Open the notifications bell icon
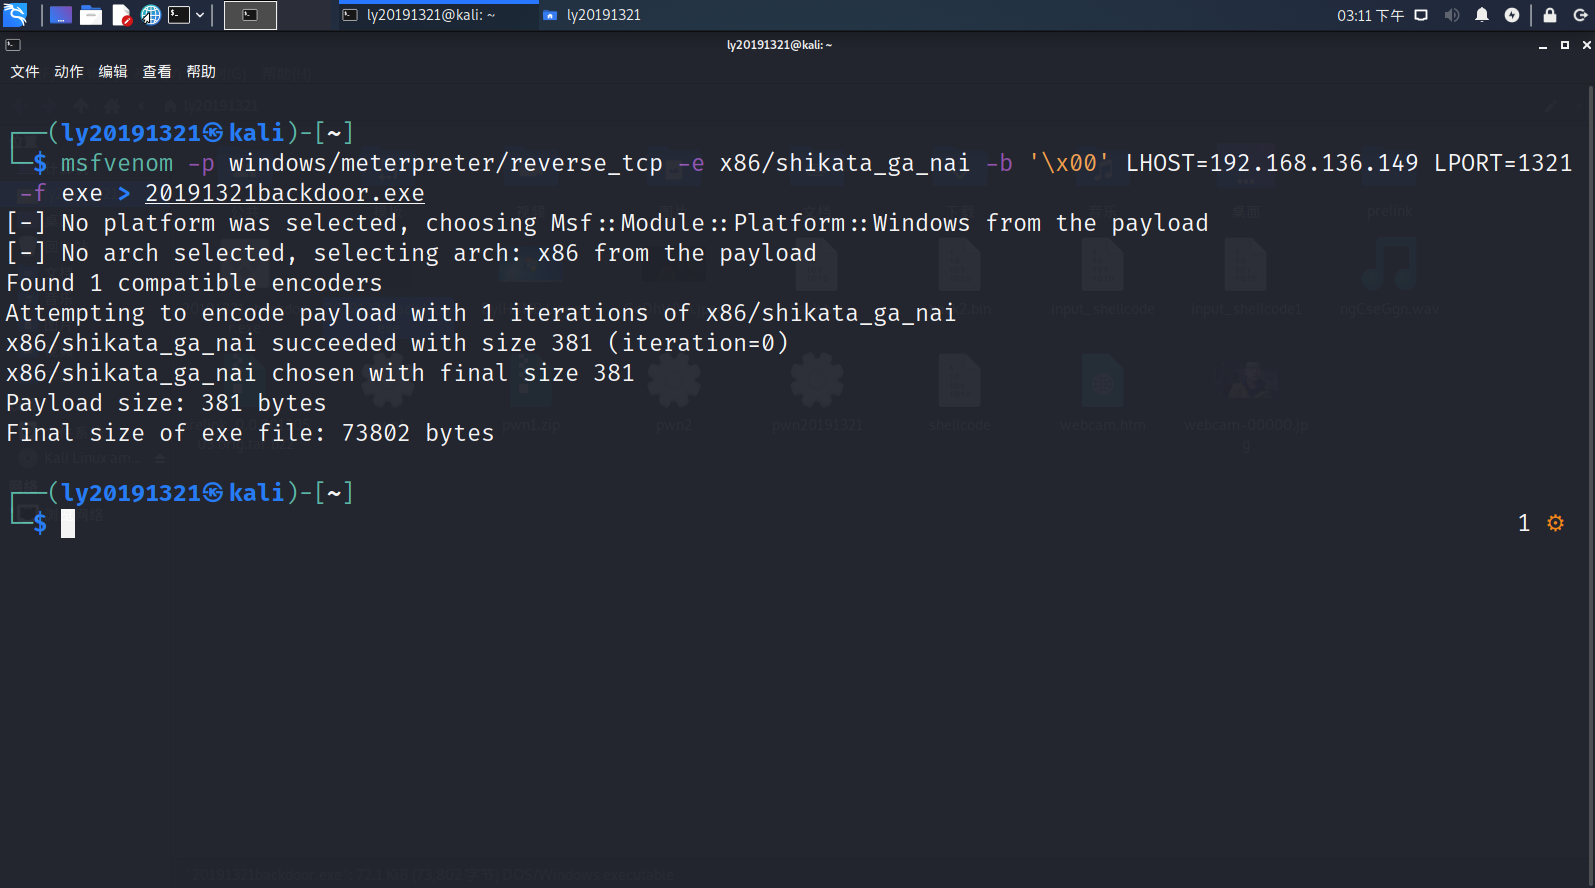 click(1482, 15)
